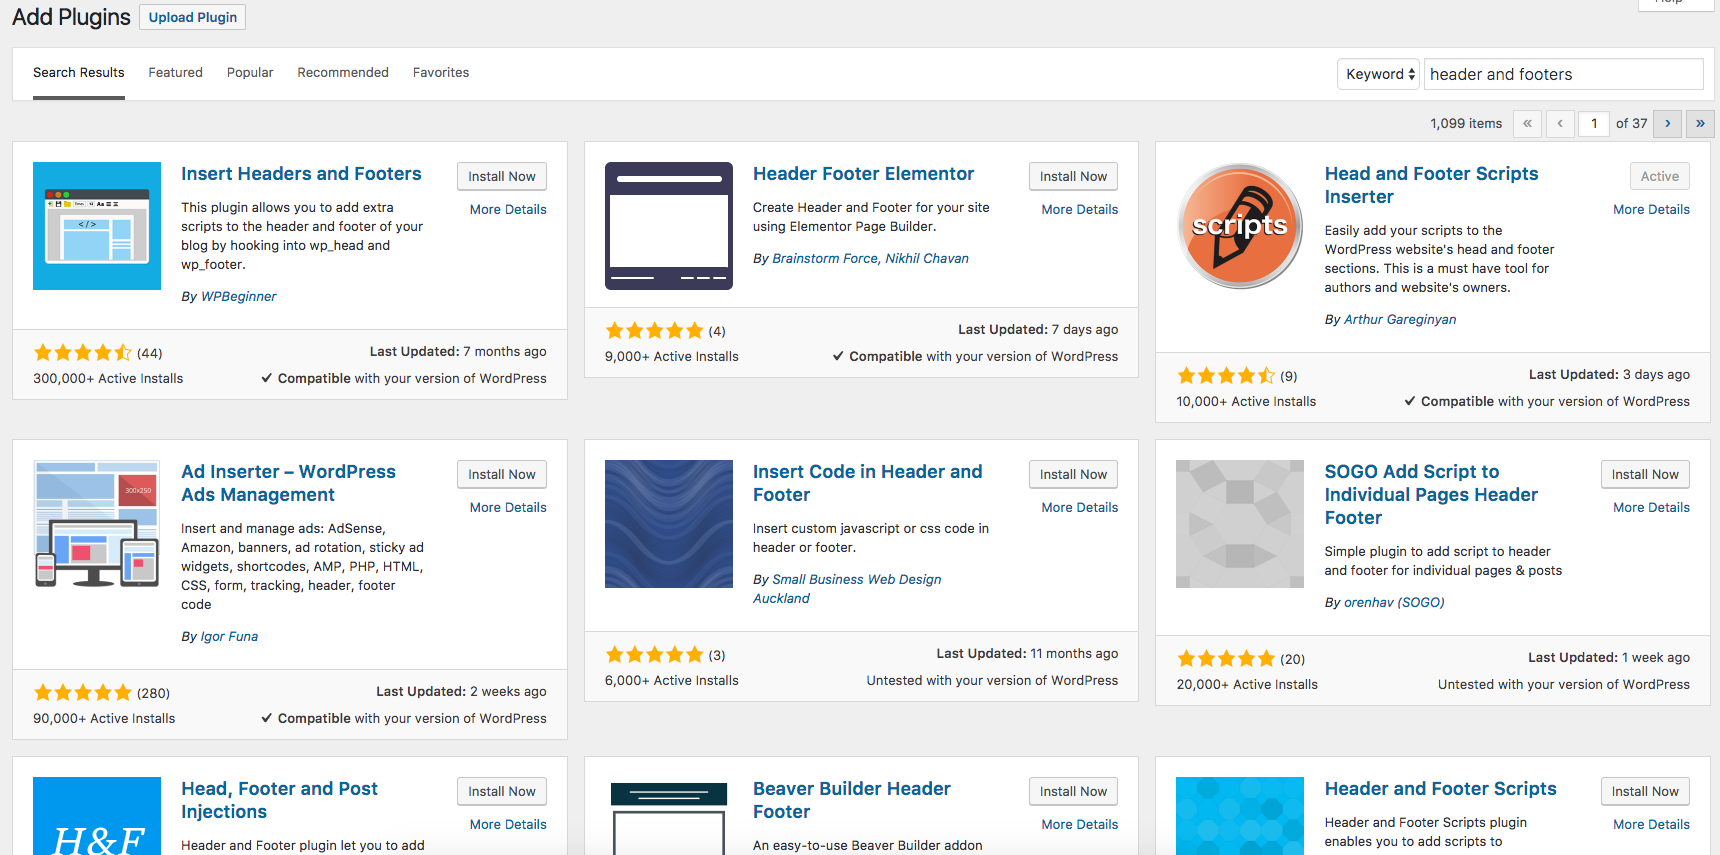Install Head, Footer and Post Injections

pyautogui.click(x=502, y=791)
